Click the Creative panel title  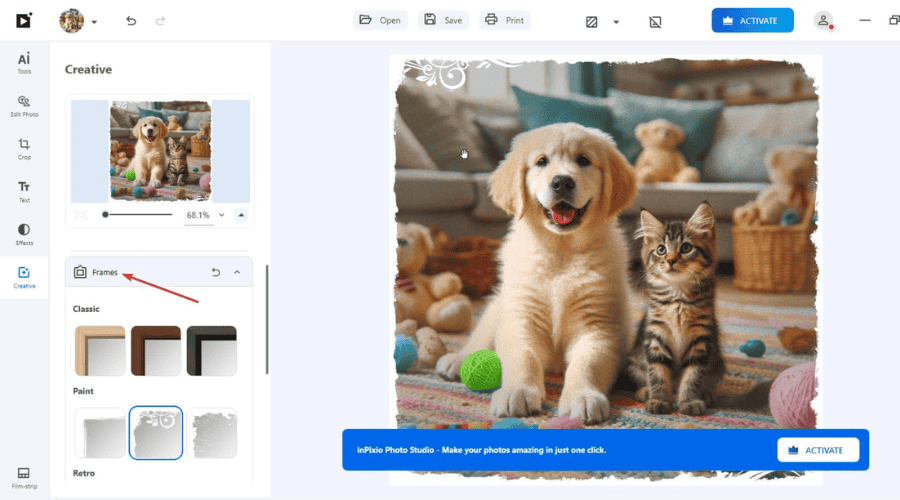88,69
